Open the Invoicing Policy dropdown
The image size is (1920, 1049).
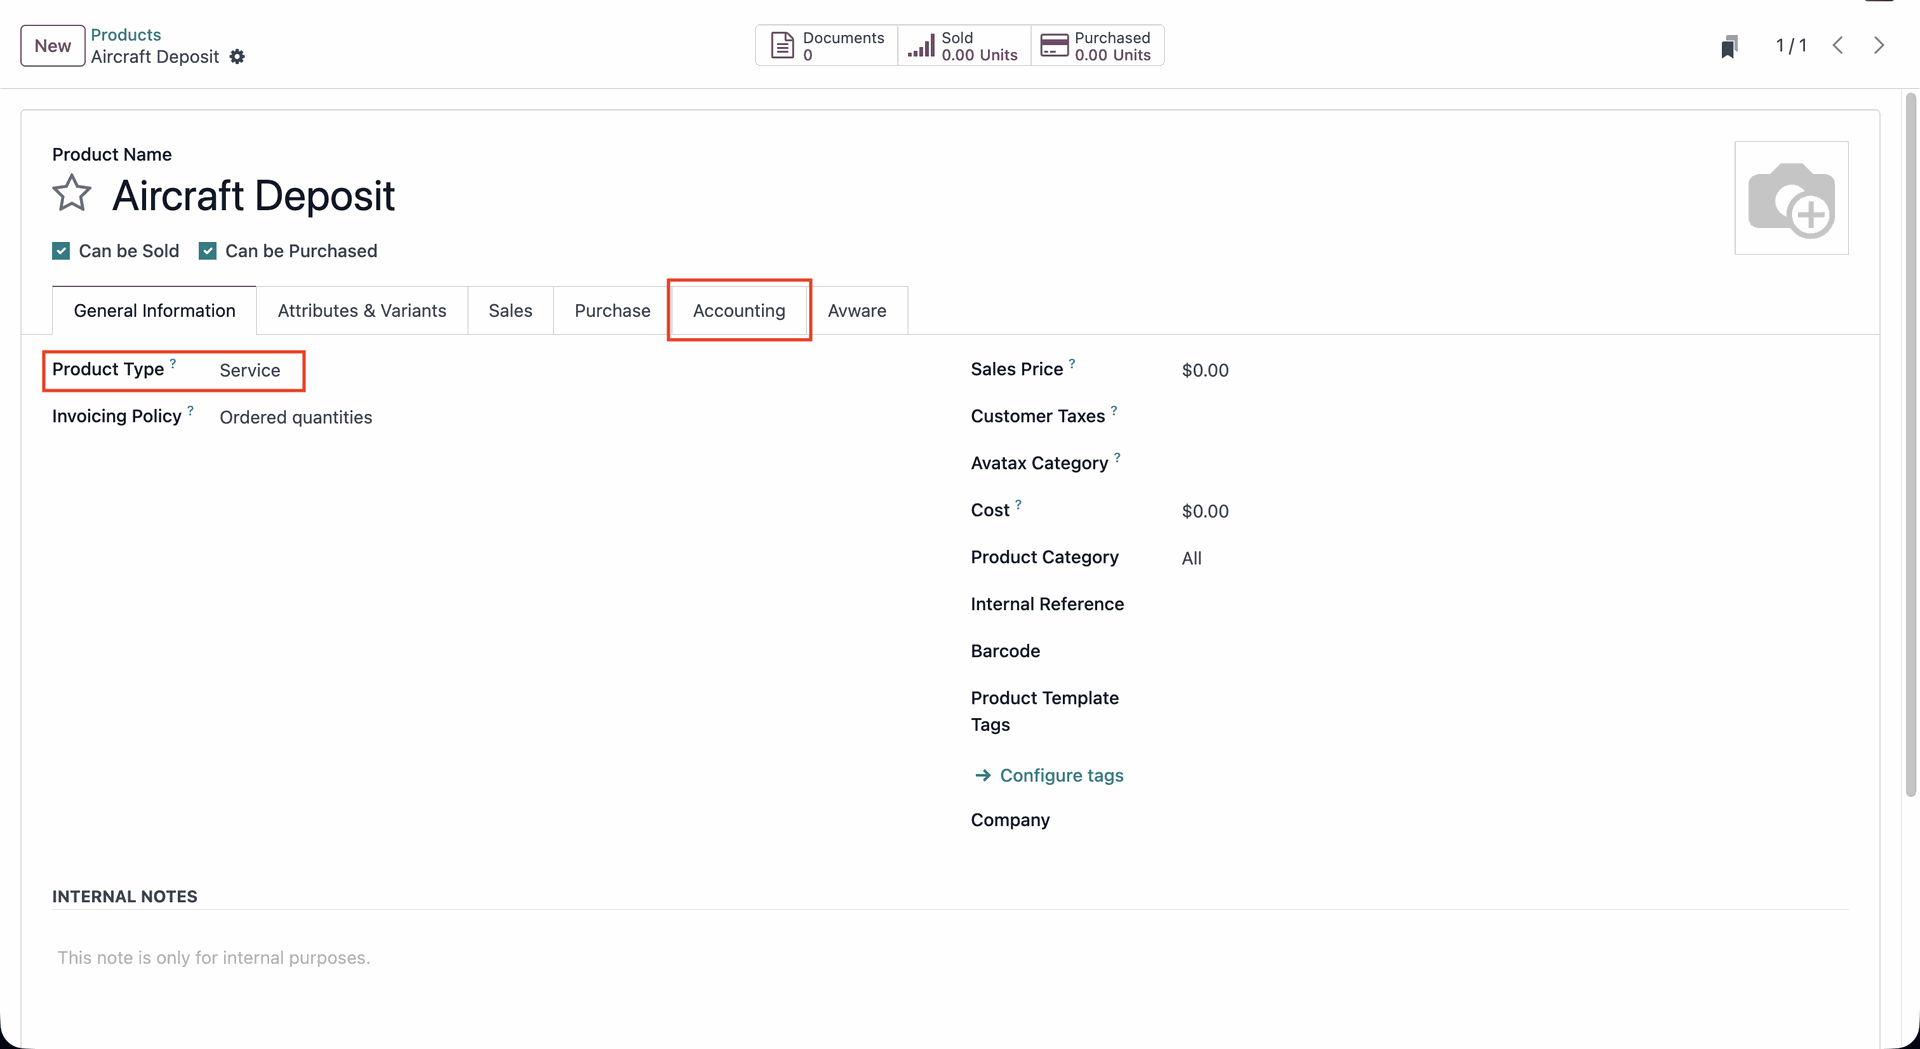click(x=296, y=418)
